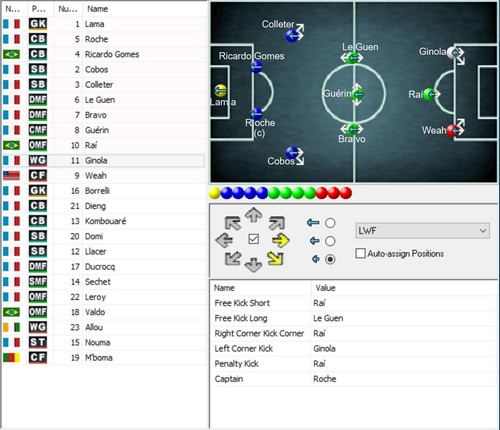This screenshot has width=500, height=430.
Task: Click the up direction arrow
Action: pyautogui.click(x=253, y=215)
